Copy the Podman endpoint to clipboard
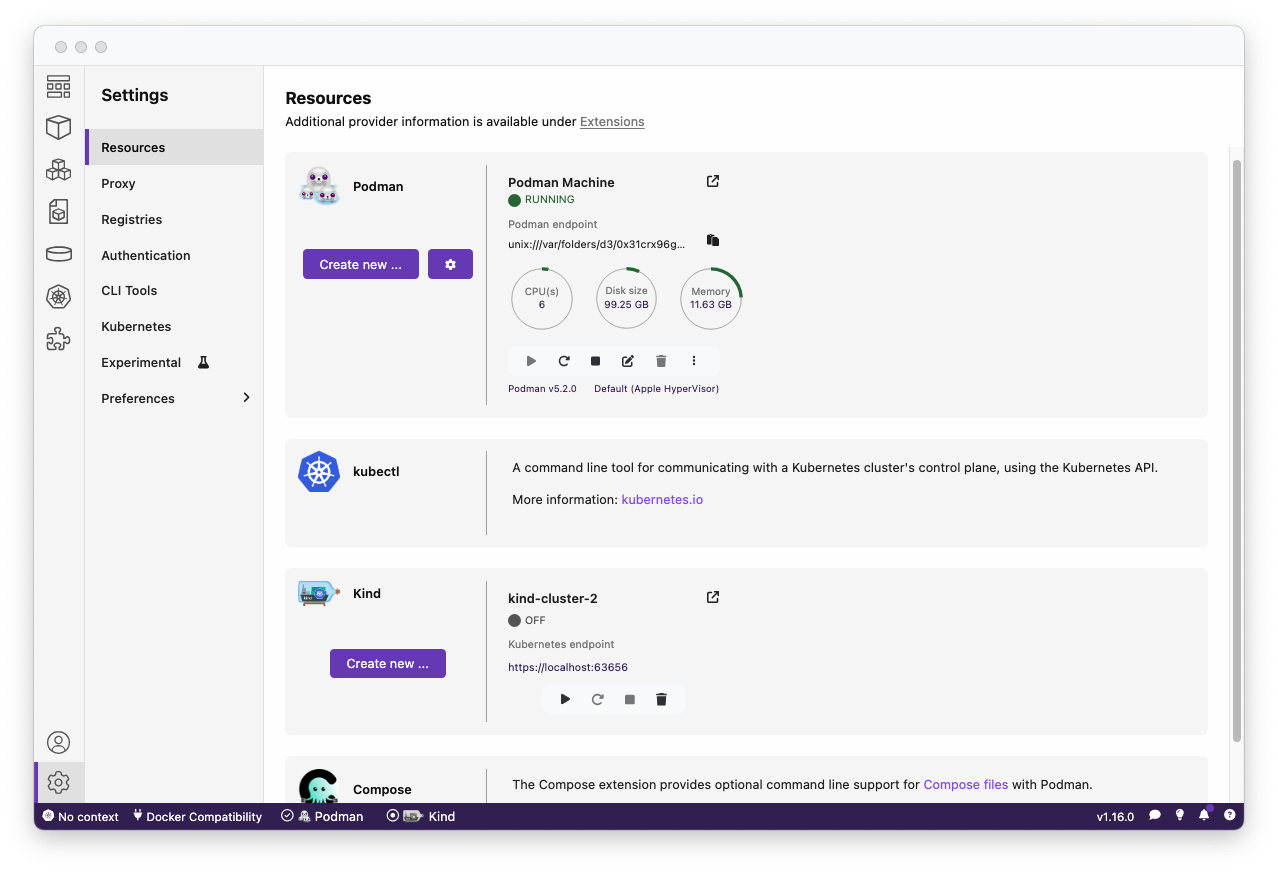The image size is (1278, 872). pos(713,241)
